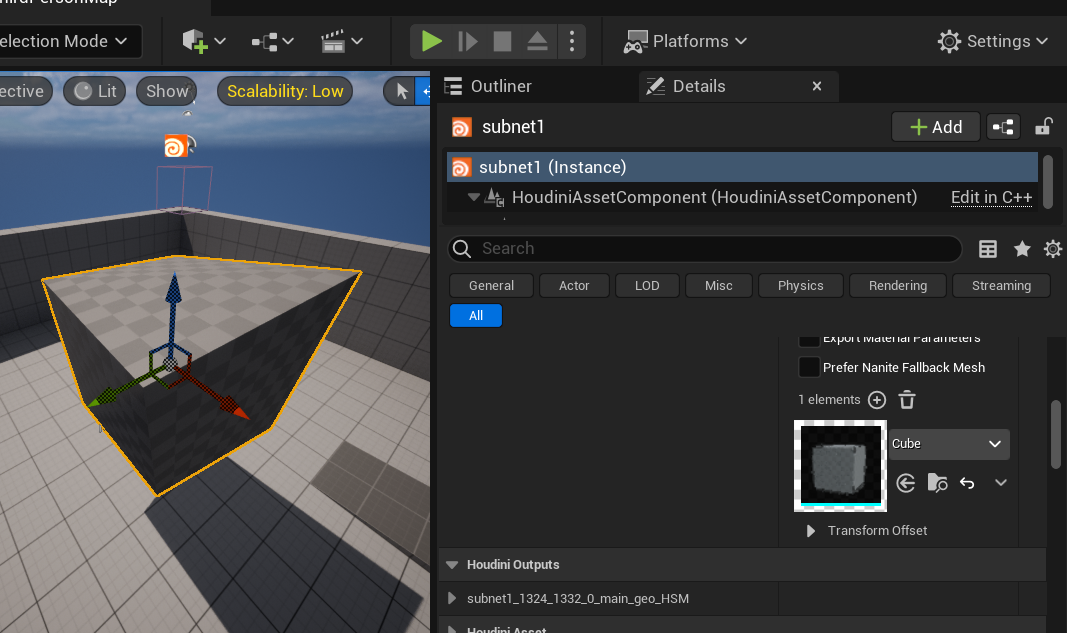The image size is (1067, 633).
Task: Toggle the Details panel lock icon
Action: pos(1044,127)
